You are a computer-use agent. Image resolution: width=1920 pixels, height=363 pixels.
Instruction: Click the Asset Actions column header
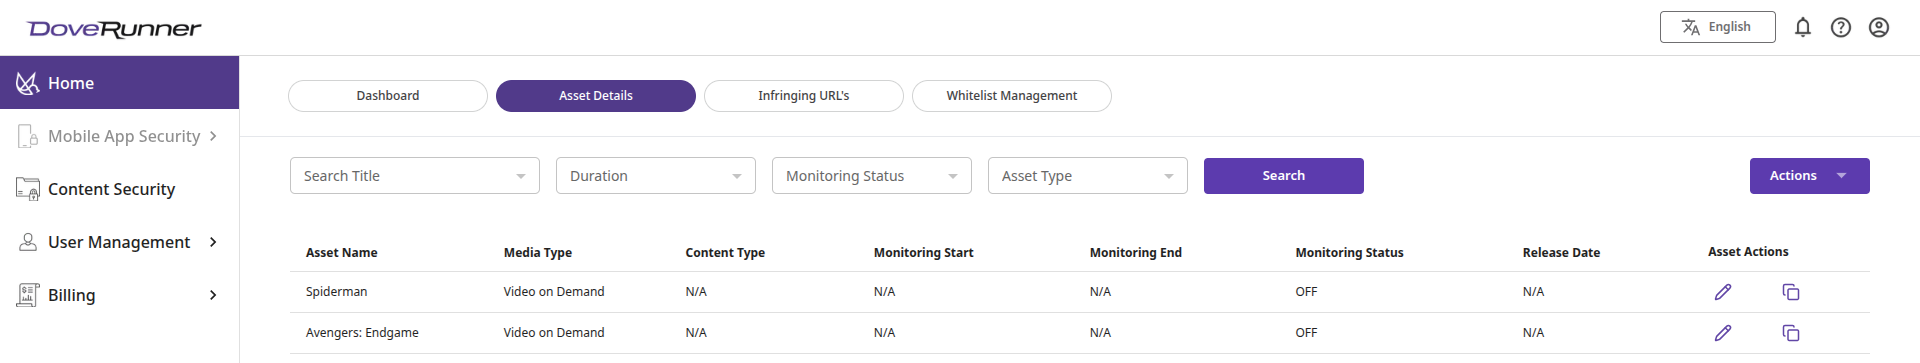click(1748, 252)
